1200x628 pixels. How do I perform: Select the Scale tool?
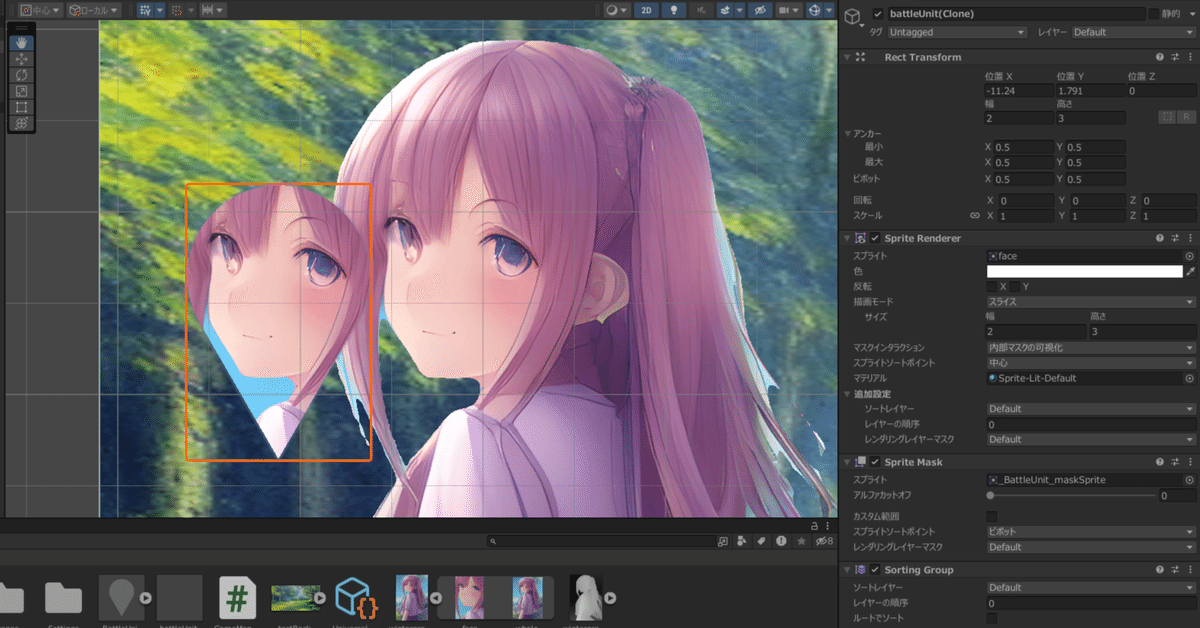point(21,91)
